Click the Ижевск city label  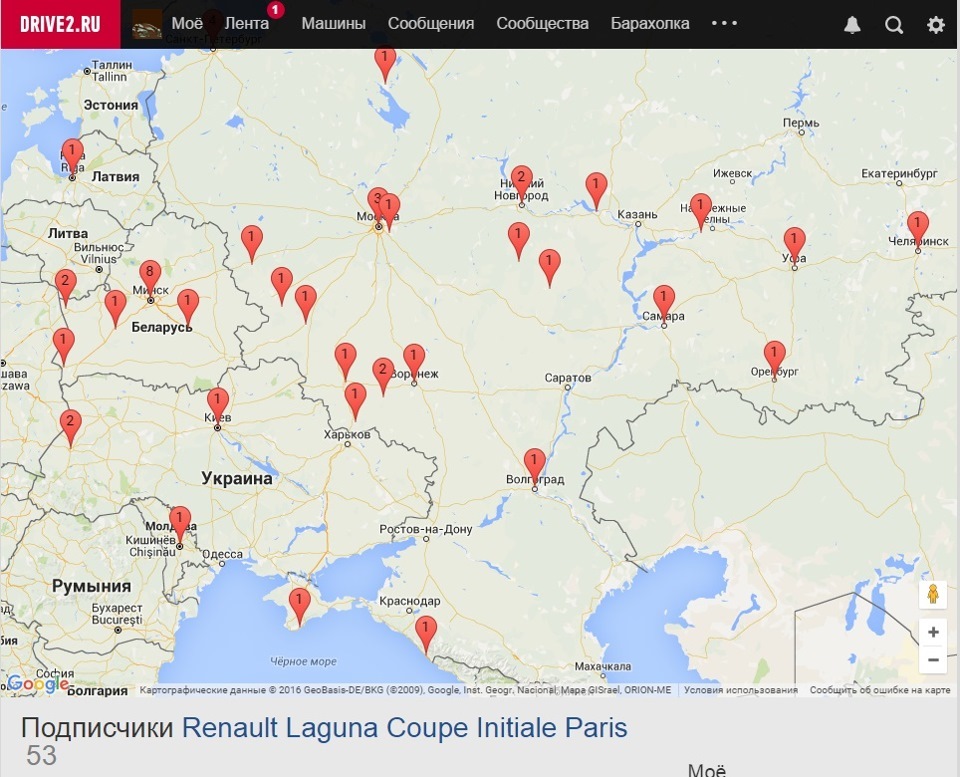[x=732, y=173]
